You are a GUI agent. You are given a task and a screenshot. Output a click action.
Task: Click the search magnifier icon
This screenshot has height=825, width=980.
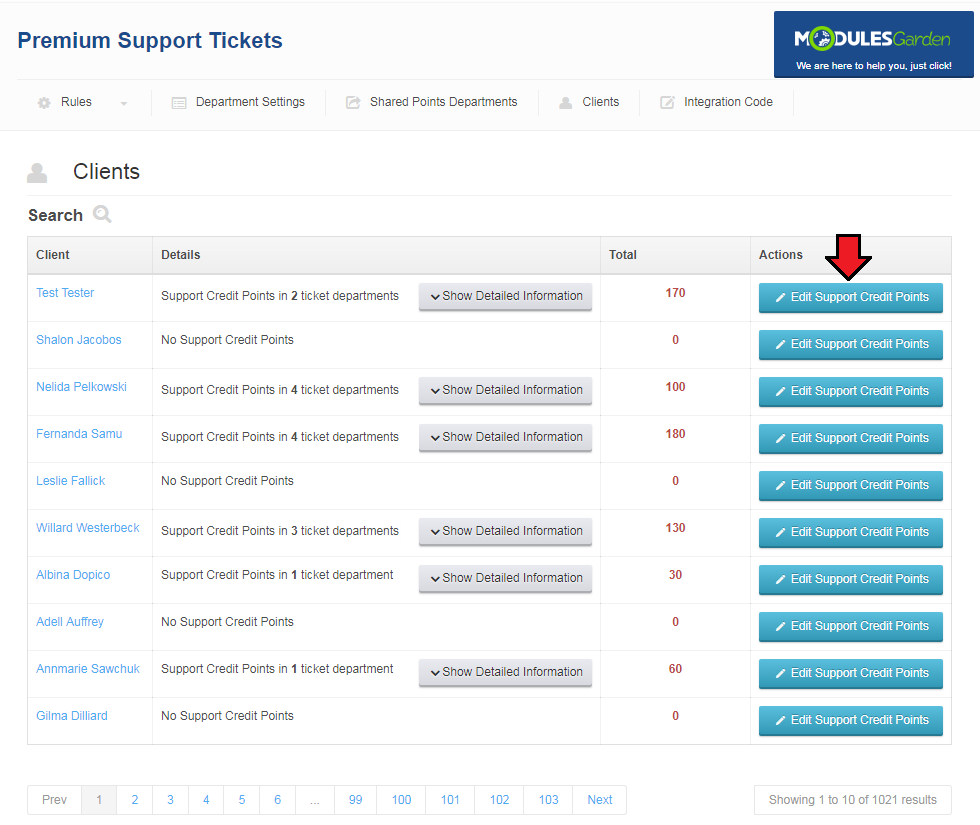[x=102, y=214]
